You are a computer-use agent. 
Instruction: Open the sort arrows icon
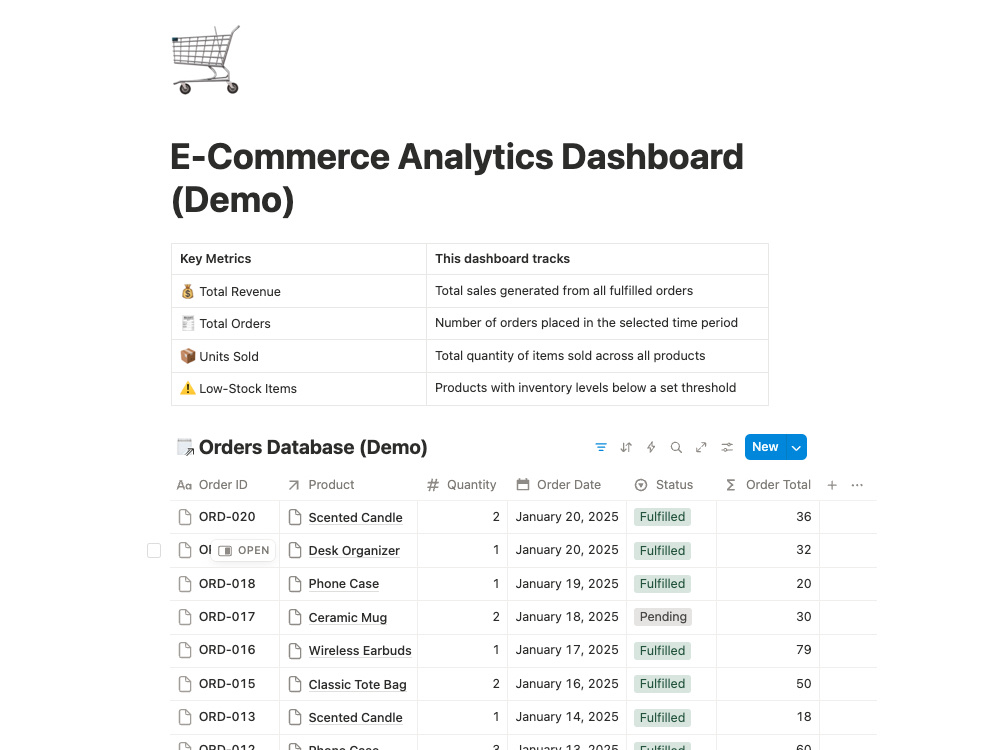626,447
